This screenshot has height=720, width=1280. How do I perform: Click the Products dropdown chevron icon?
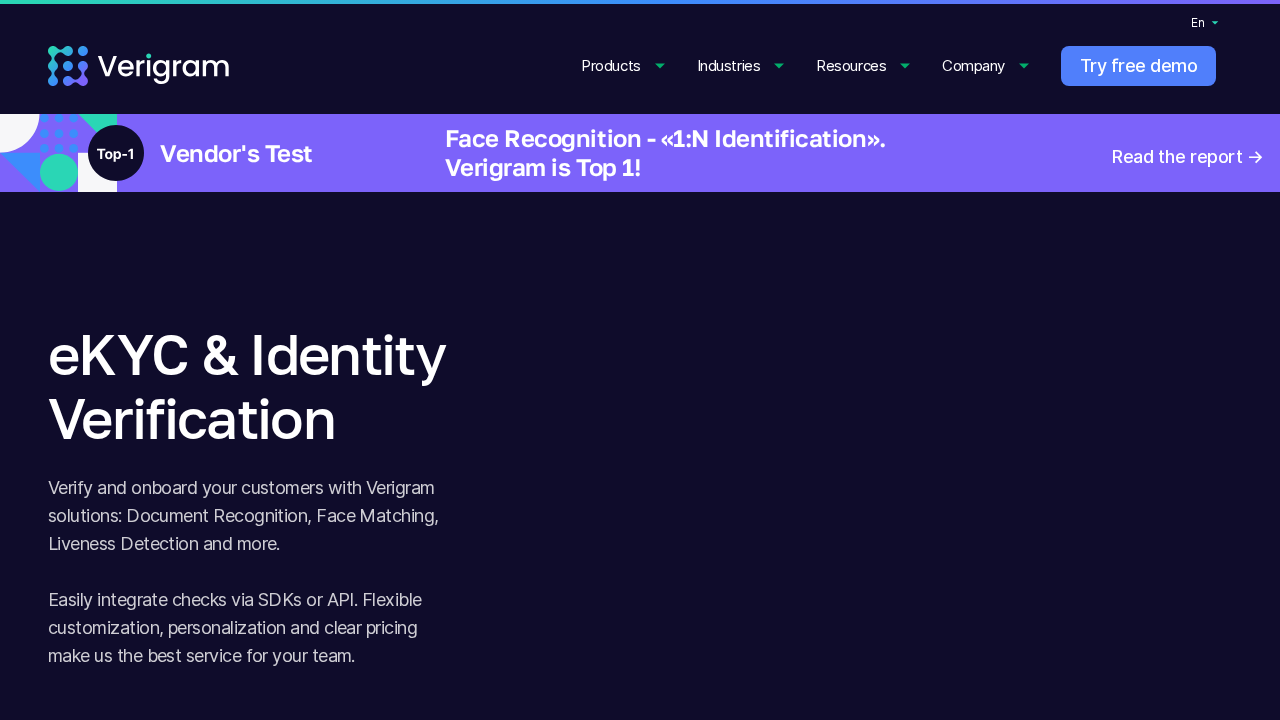click(658, 65)
